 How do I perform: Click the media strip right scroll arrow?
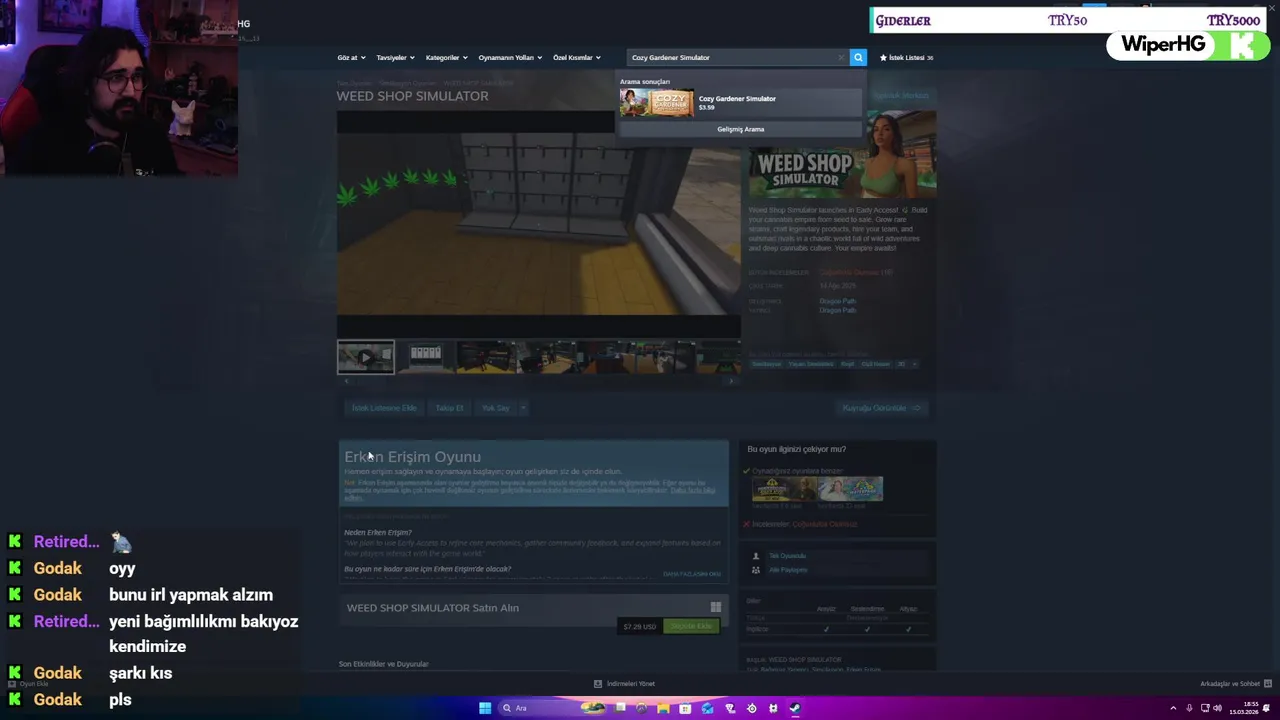click(x=731, y=381)
